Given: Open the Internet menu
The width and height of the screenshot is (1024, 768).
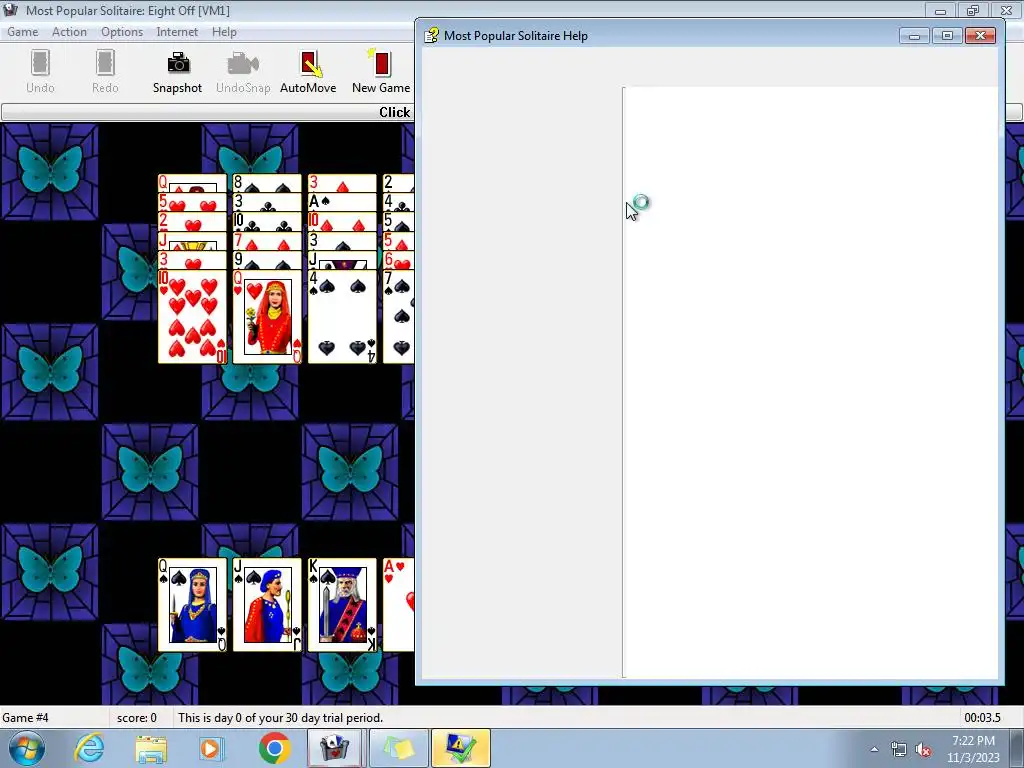Looking at the screenshot, I should click(x=177, y=32).
